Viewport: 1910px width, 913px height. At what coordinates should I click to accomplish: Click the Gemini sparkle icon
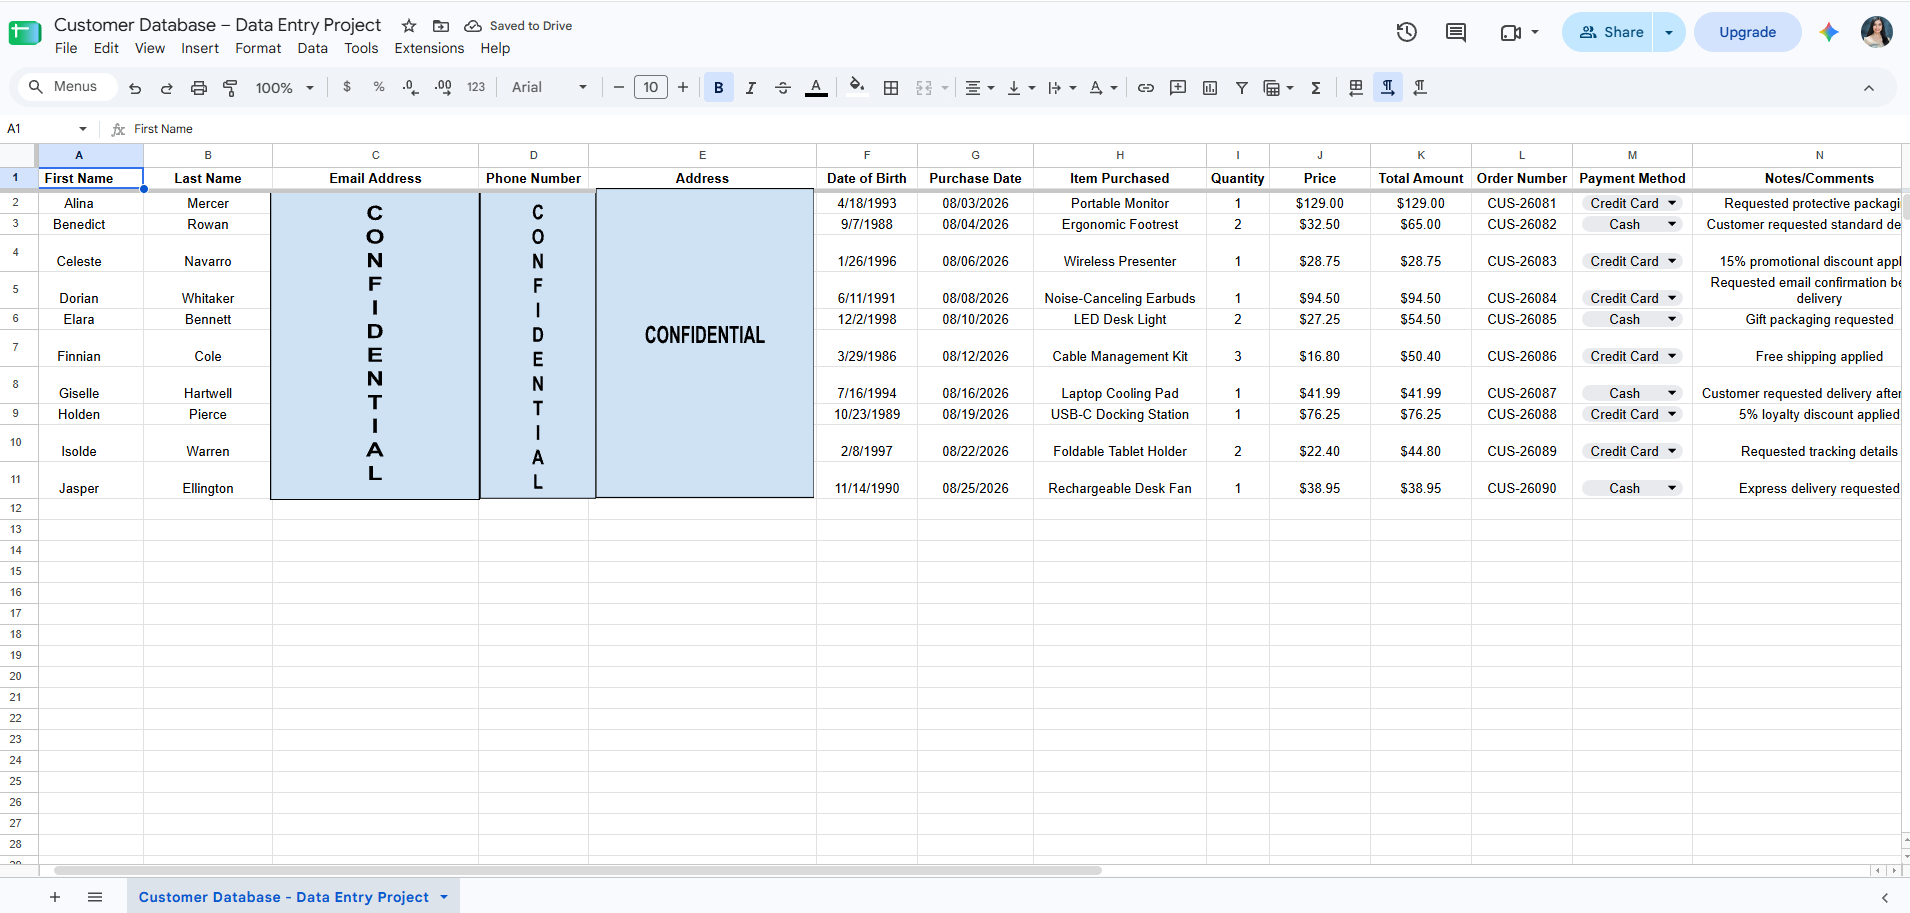click(x=1829, y=32)
